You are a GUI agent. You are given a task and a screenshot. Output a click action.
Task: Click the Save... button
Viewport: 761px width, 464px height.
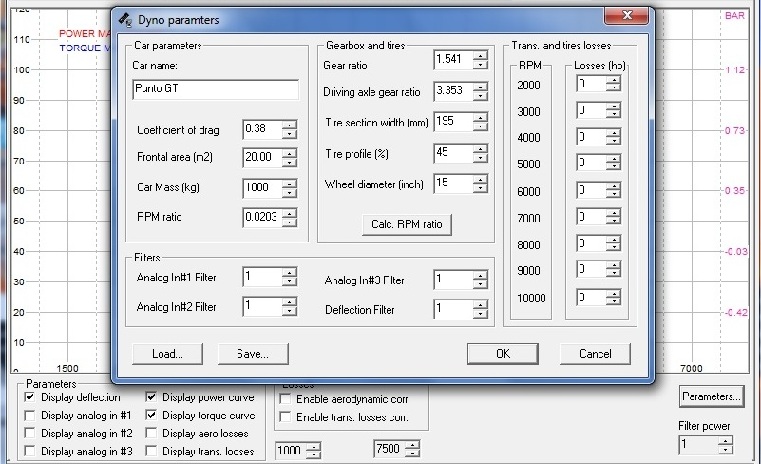252,353
